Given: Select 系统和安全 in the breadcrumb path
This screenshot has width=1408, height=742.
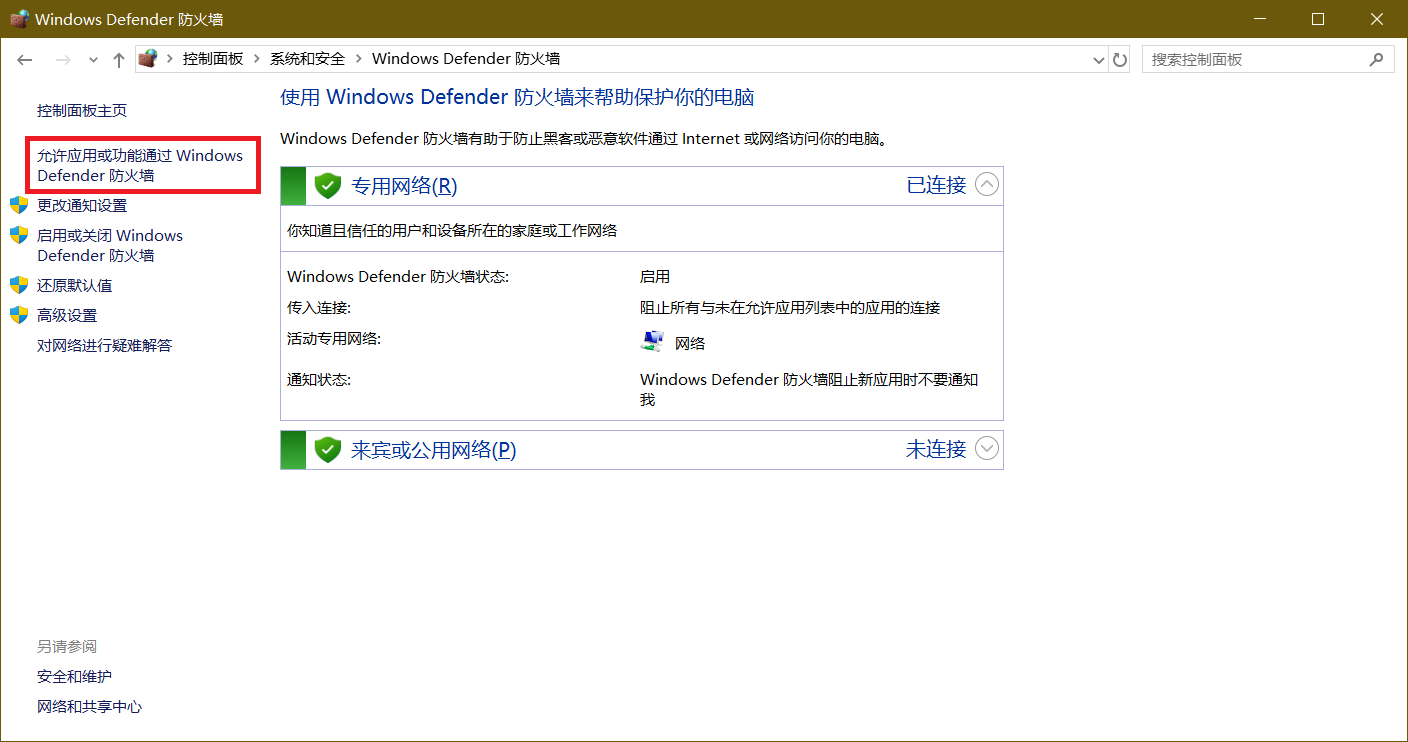Looking at the screenshot, I should pos(307,59).
